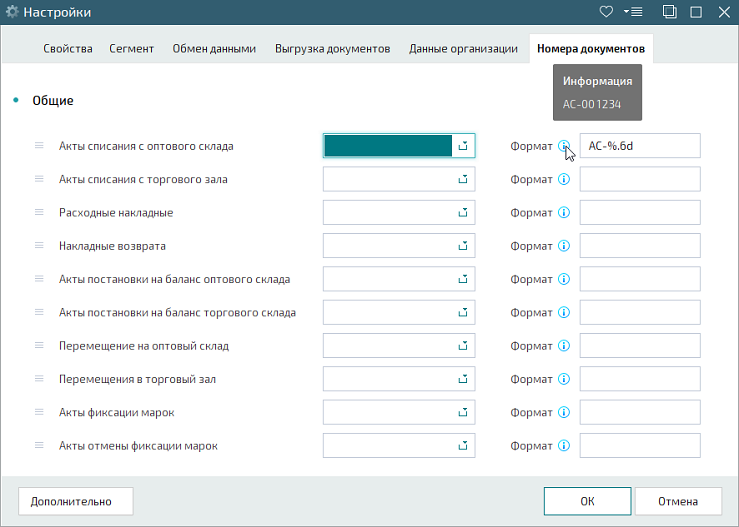This screenshot has width=739, height=527.
Task: Open the title bar list menu icon
Action: (x=633, y=12)
